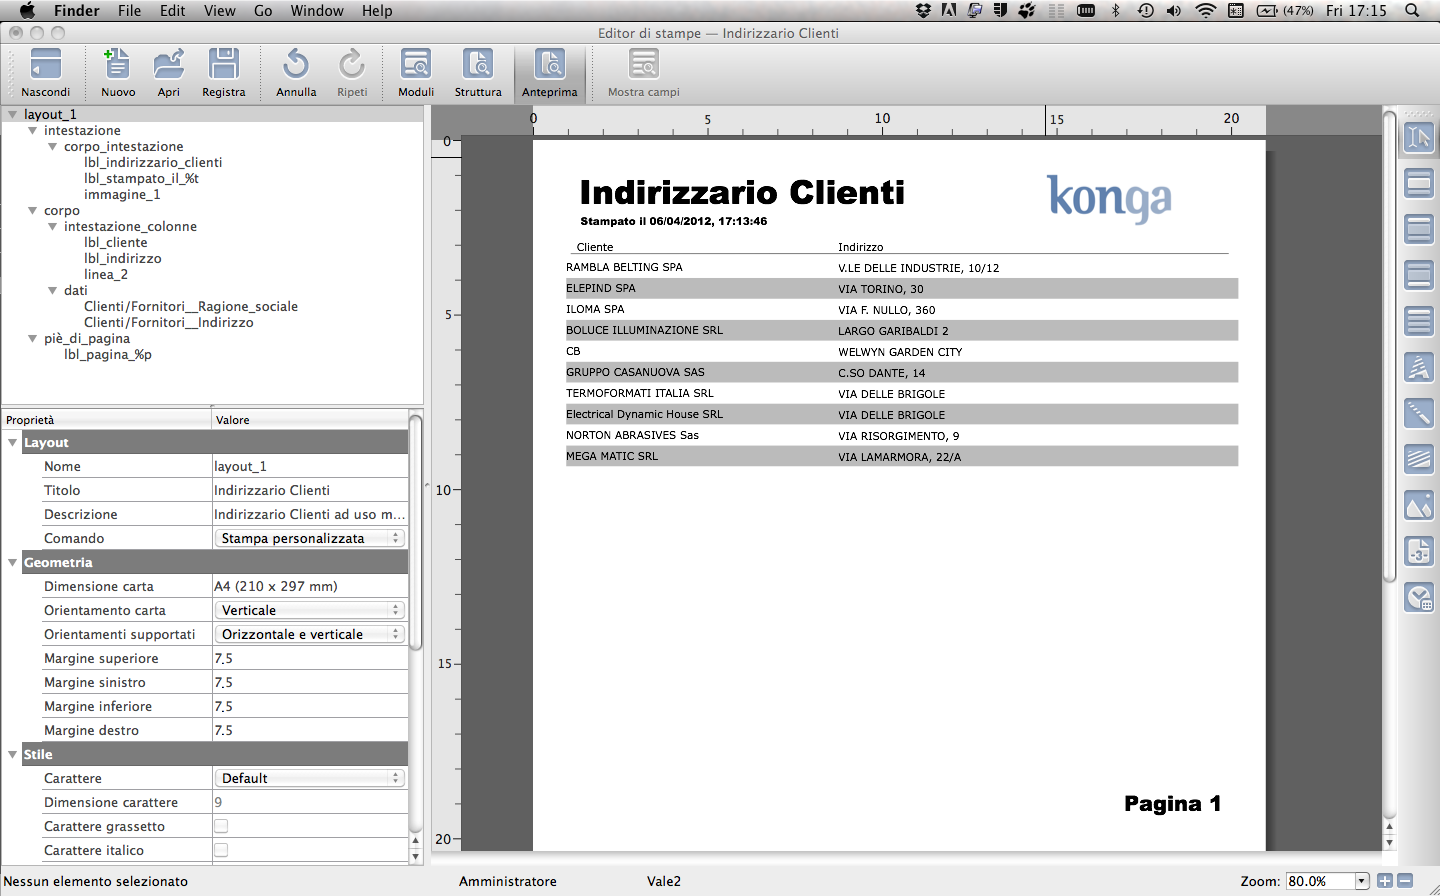Select lbl_cliente in the layout tree
Image resolution: width=1440 pixels, height=896 pixels.
116,243
